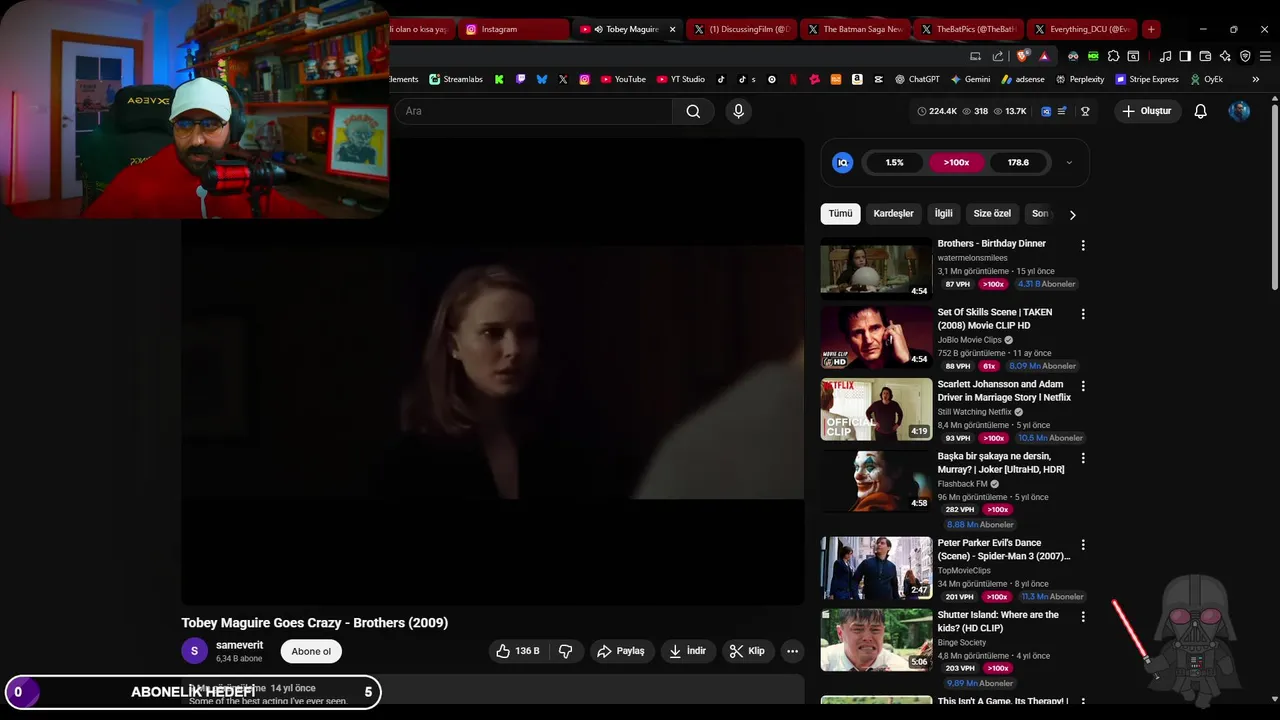Open the Shutter Island clip thumbnail
Screen dimensions: 1280x720
coord(876,640)
